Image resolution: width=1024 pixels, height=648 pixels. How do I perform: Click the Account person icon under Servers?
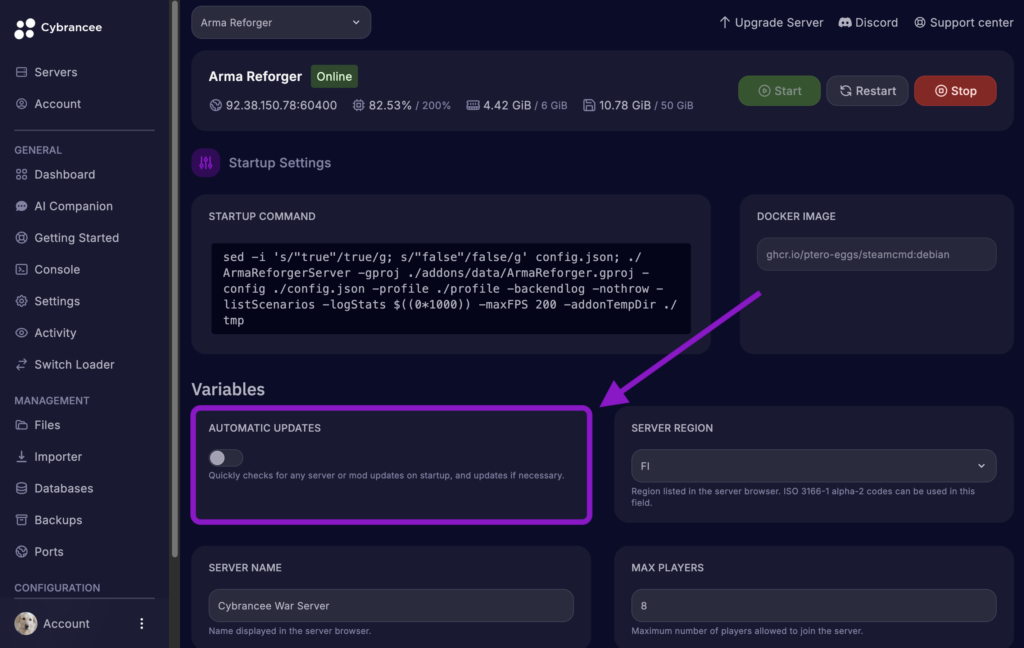pos(22,104)
